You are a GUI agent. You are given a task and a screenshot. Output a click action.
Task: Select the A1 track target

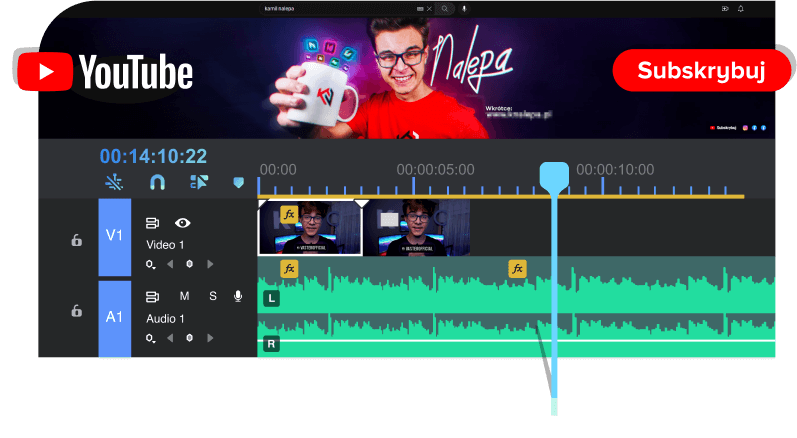(114, 318)
